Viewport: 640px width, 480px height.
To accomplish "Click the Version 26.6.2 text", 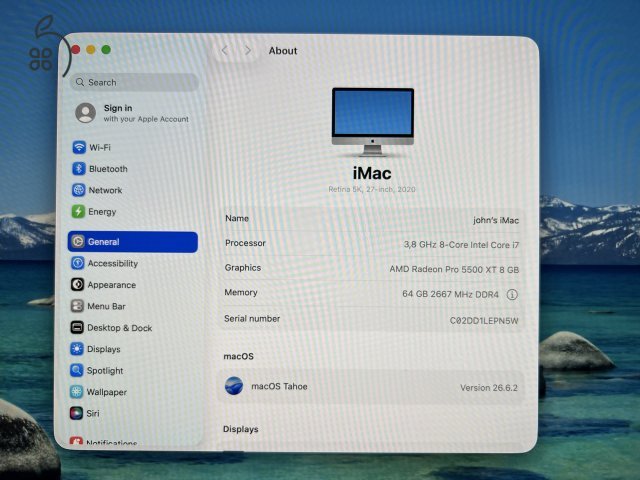I will pos(489,388).
